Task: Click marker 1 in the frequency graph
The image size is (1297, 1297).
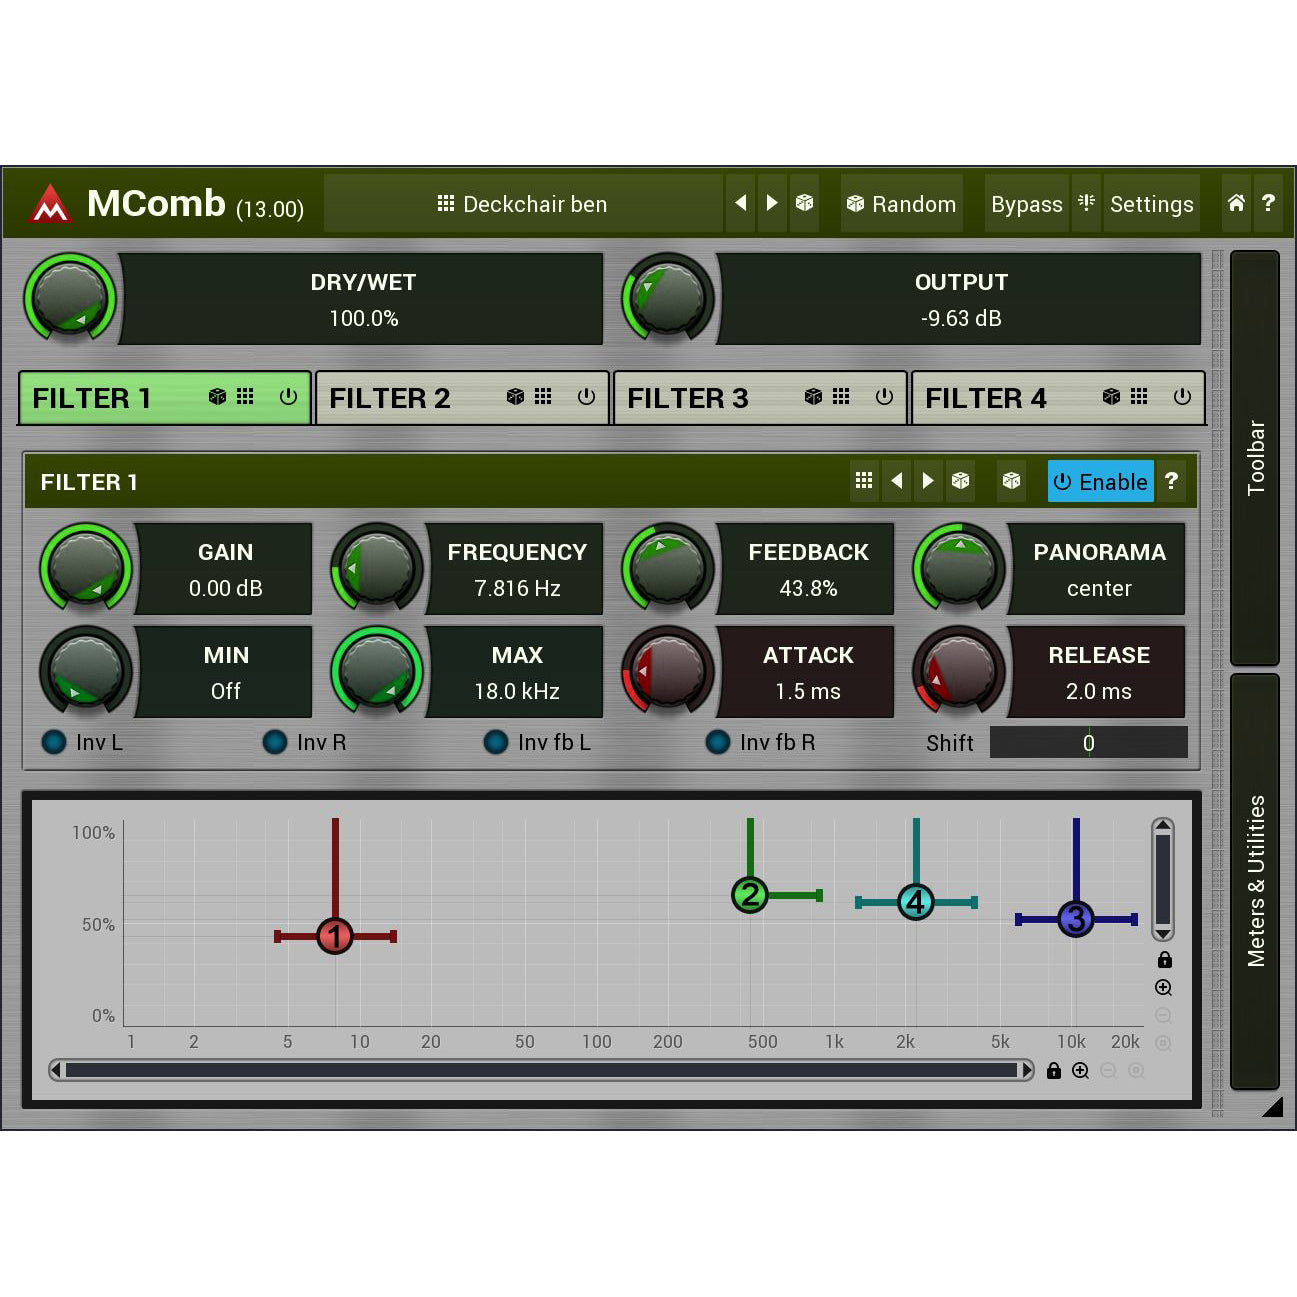Action: [x=335, y=936]
